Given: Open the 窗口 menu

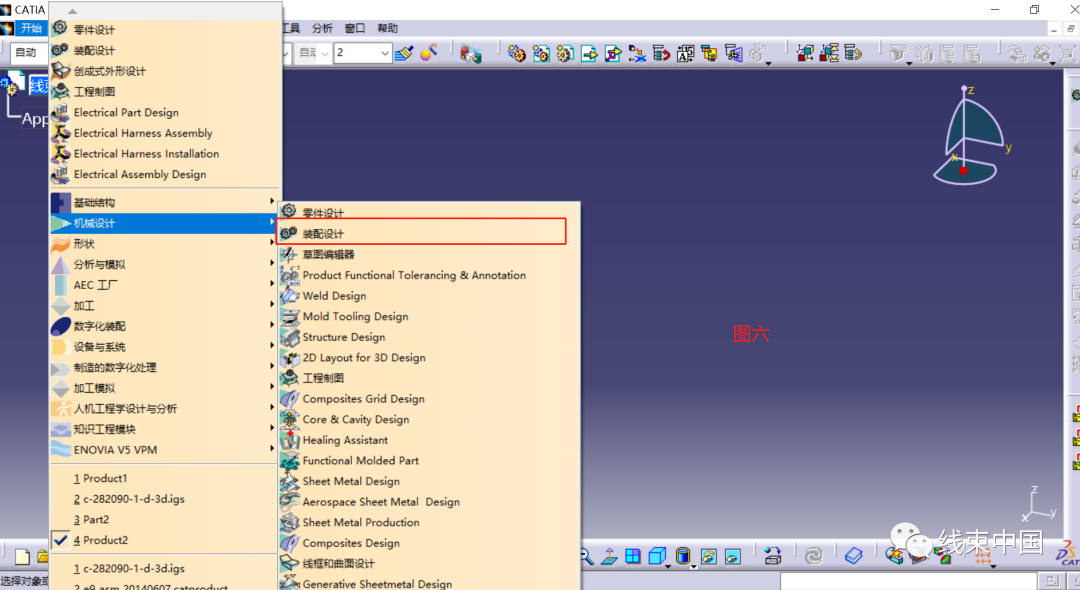Looking at the screenshot, I should (x=355, y=28).
